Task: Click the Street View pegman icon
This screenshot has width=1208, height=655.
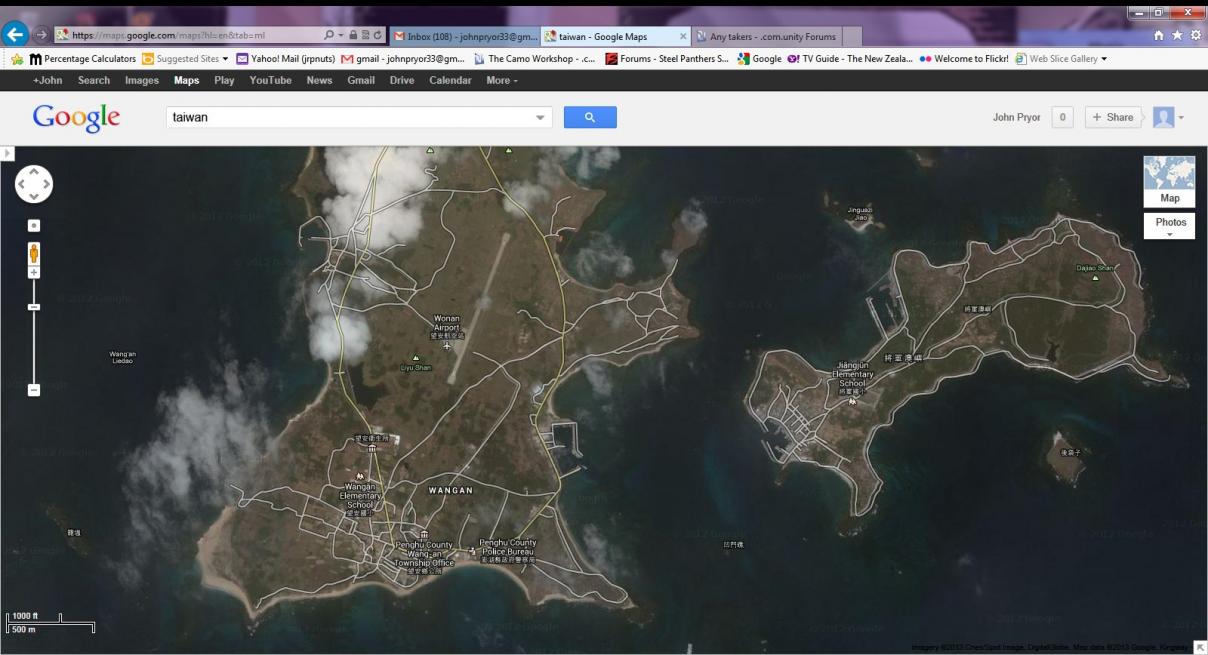Action: pos(34,252)
